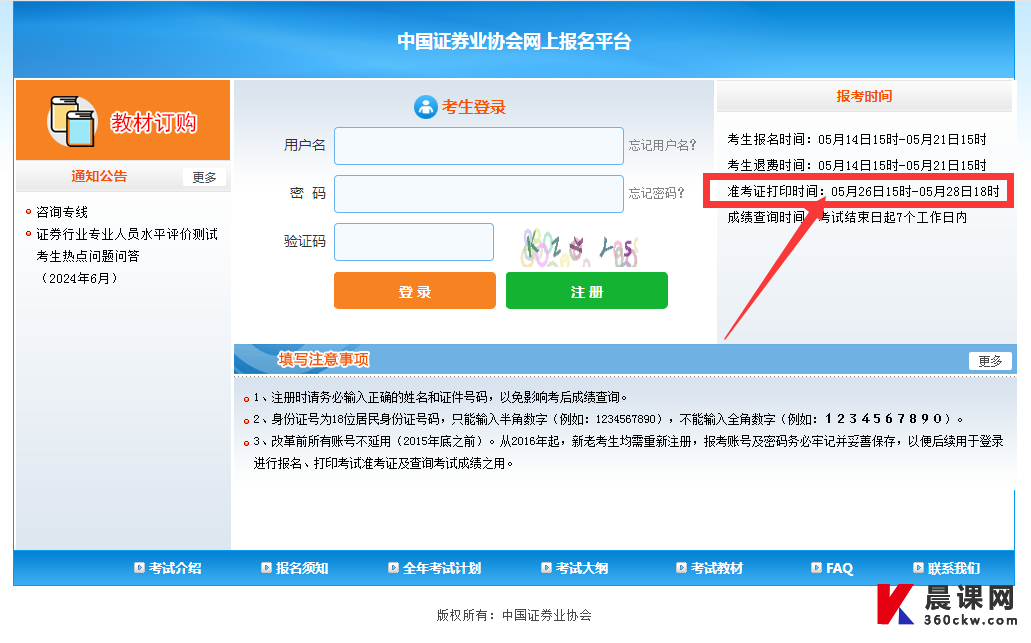Click the candidate login user icon
Screen dimensions: 1031x643
(x=425, y=107)
